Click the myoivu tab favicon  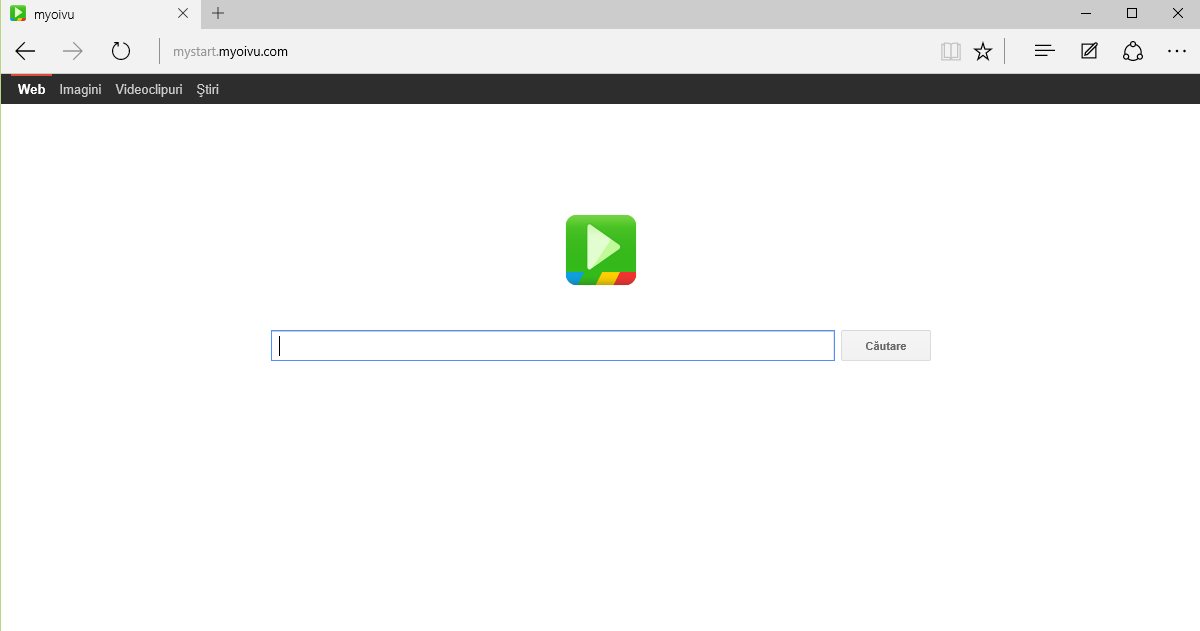click(x=18, y=13)
